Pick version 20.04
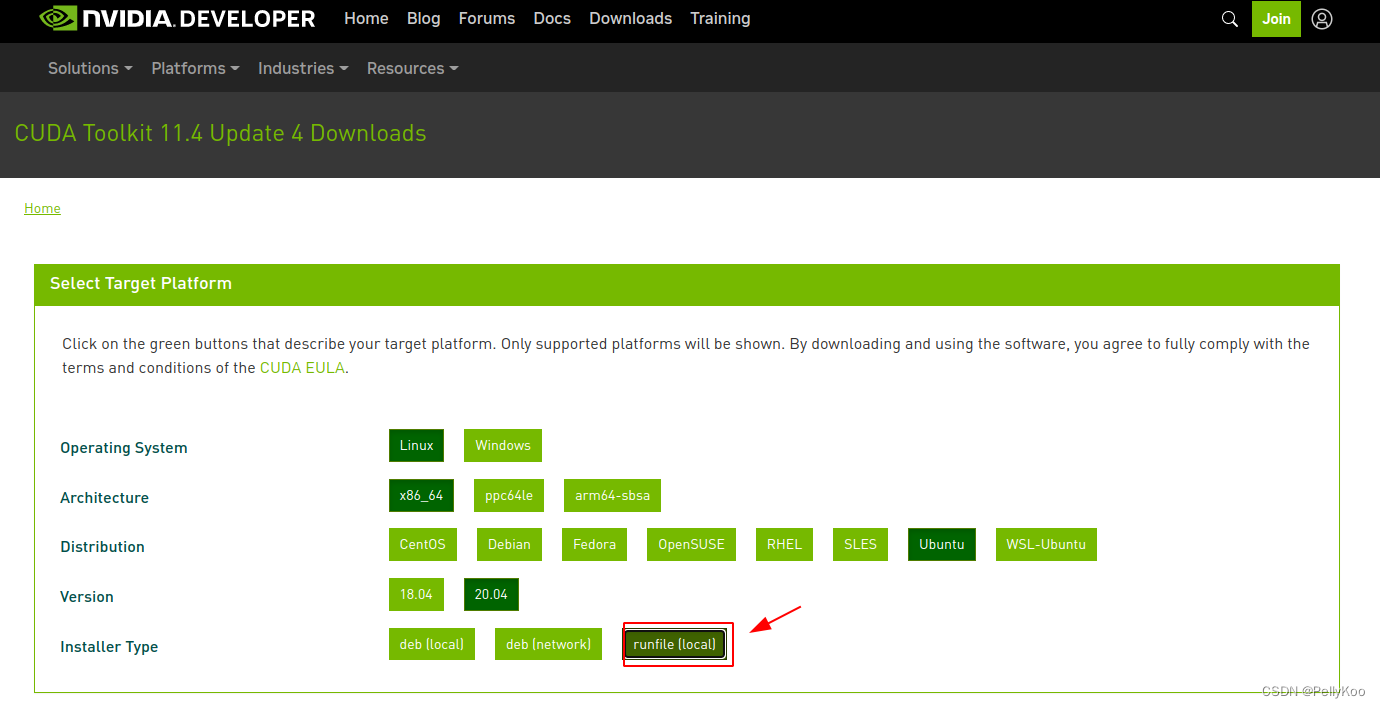 click(x=491, y=594)
